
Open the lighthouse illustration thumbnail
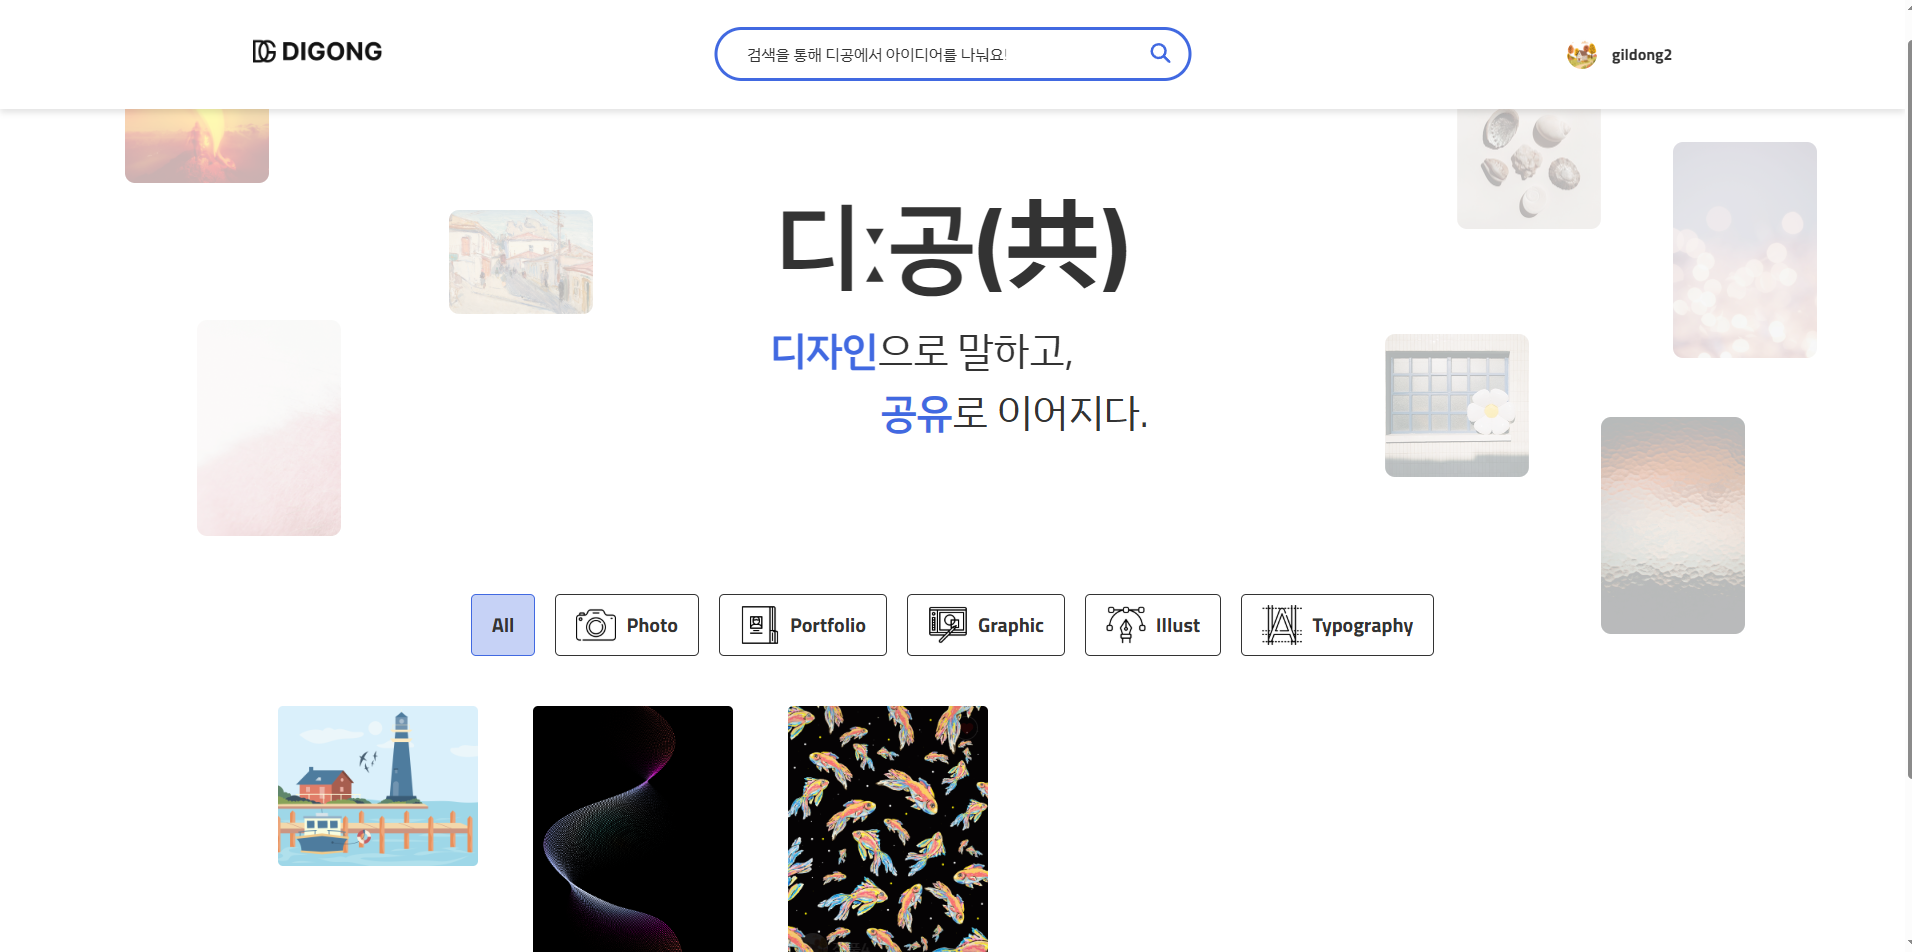[x=377, y=785]
